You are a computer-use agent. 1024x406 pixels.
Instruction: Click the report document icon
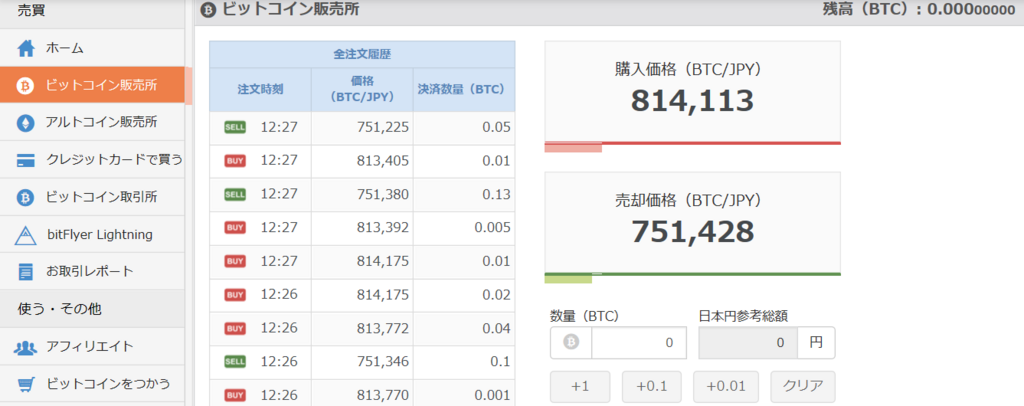[x=25, y=272]
